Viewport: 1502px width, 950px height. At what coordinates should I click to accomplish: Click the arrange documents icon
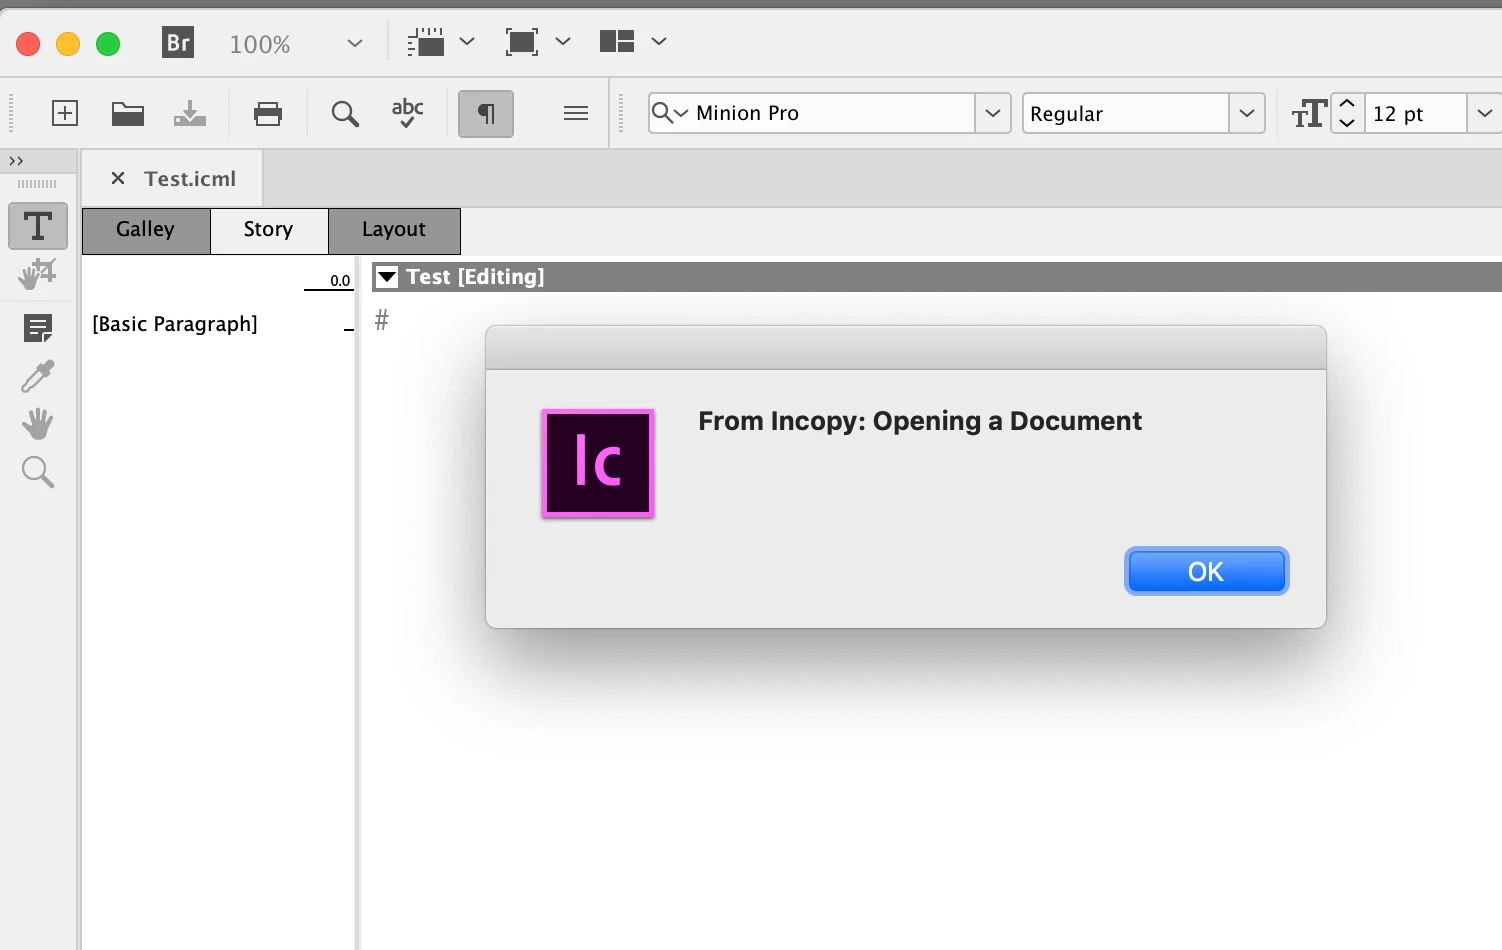[617, 41]
